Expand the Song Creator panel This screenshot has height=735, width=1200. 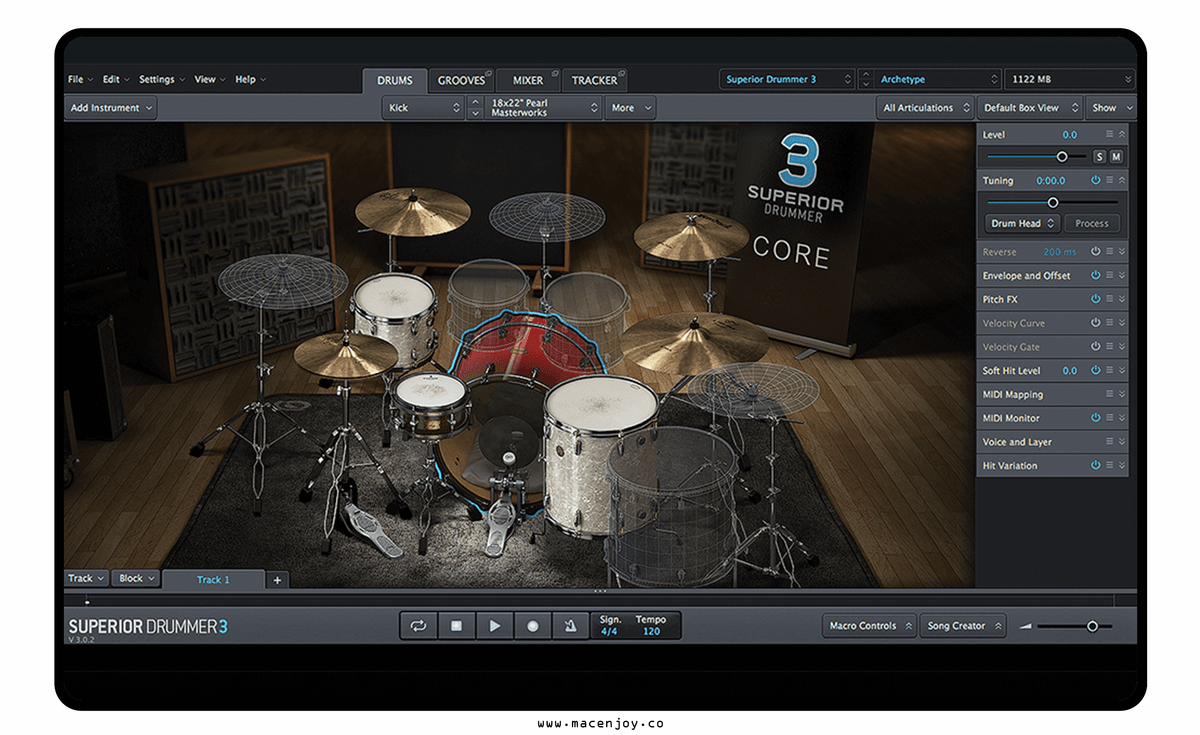[x=963, y=626]
